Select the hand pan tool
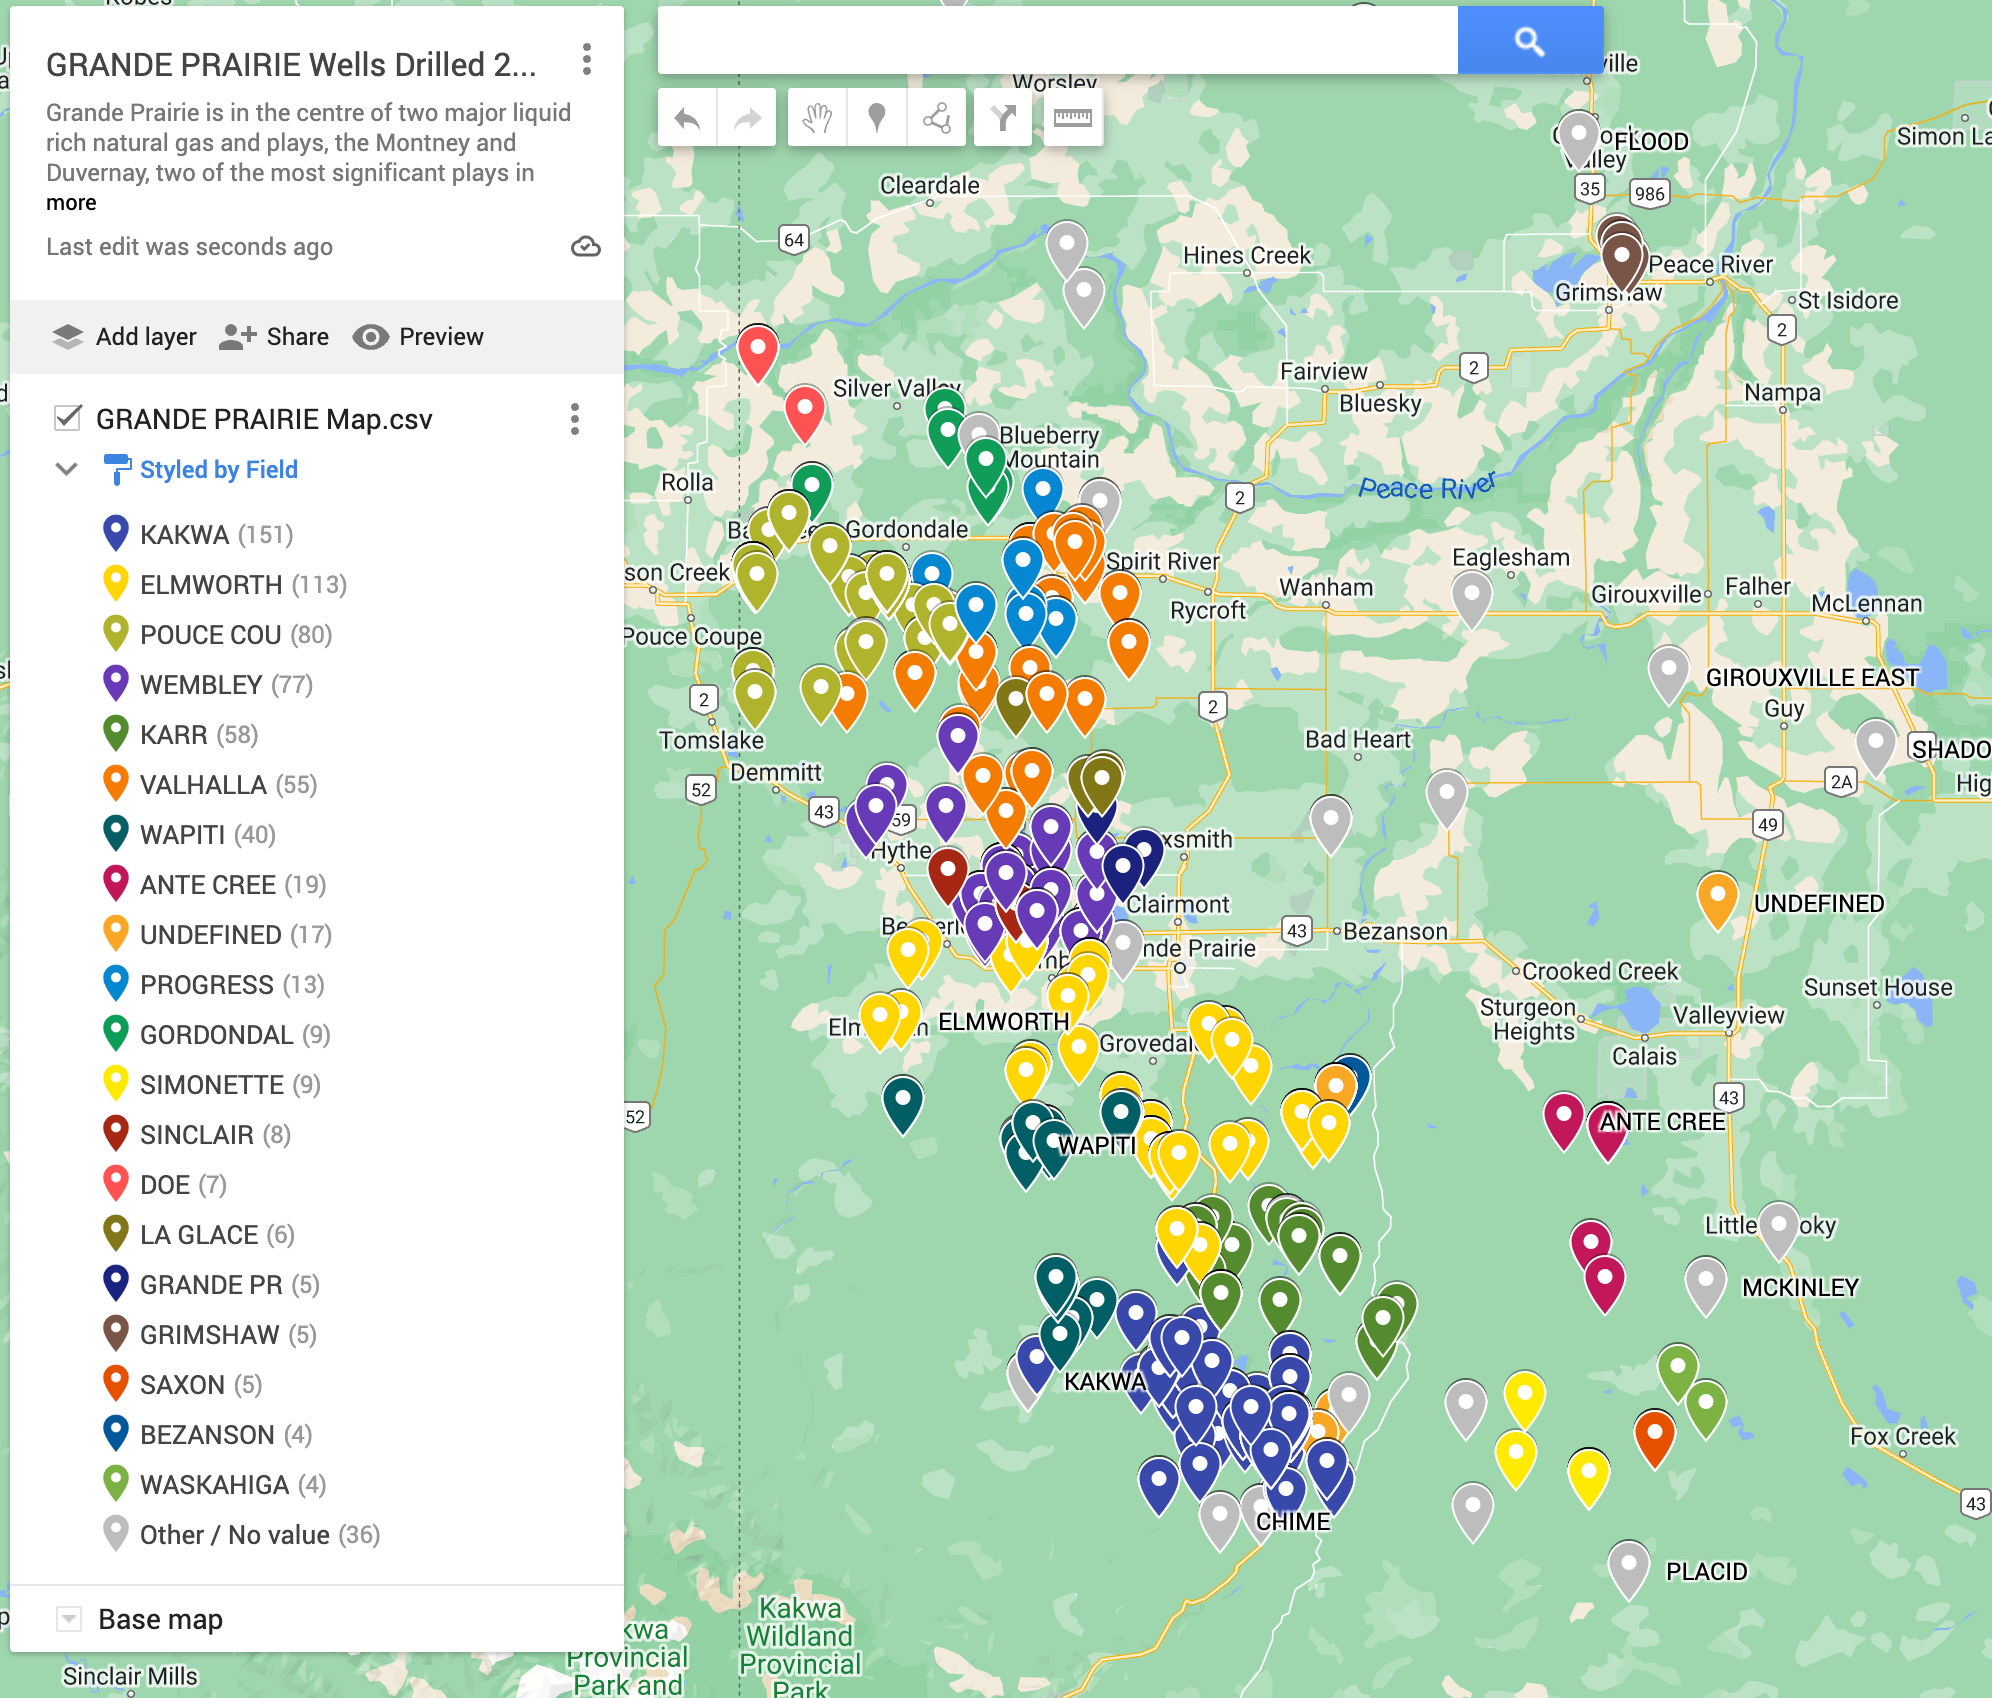Image resolution: width=1992 pixels, height=1698 pixels. pos(817,117)
